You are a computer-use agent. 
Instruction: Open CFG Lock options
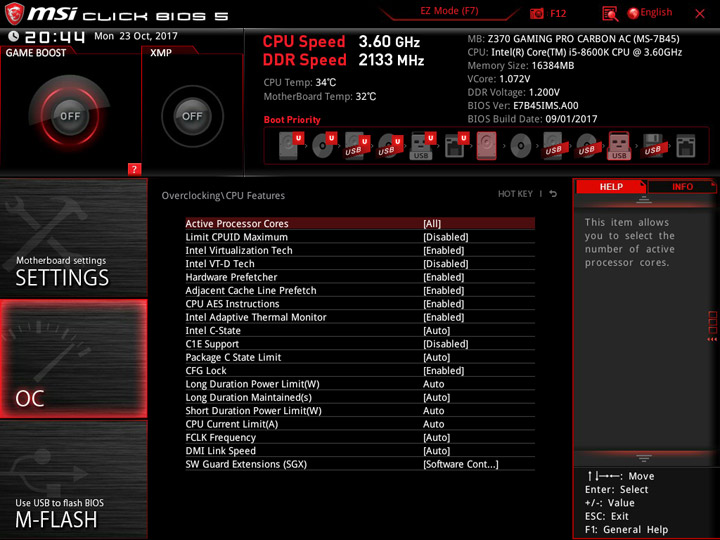coord(360,370)
